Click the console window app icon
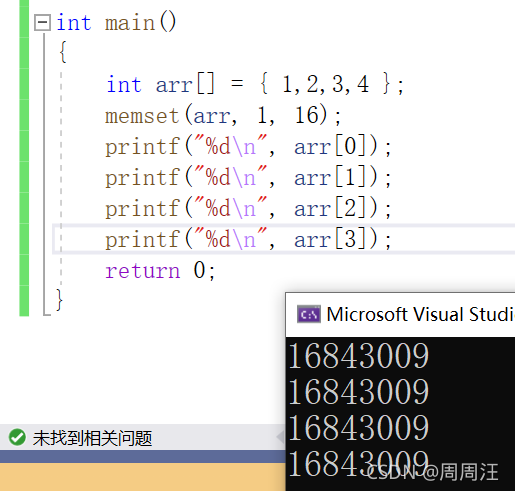515x491 pixels. click(x=309, y=314)
